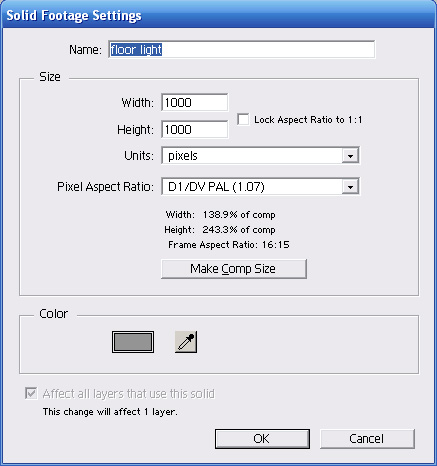
Task: Click the 'Pixel Aspect Ratio:' label
Action: (x=106, y=187)
